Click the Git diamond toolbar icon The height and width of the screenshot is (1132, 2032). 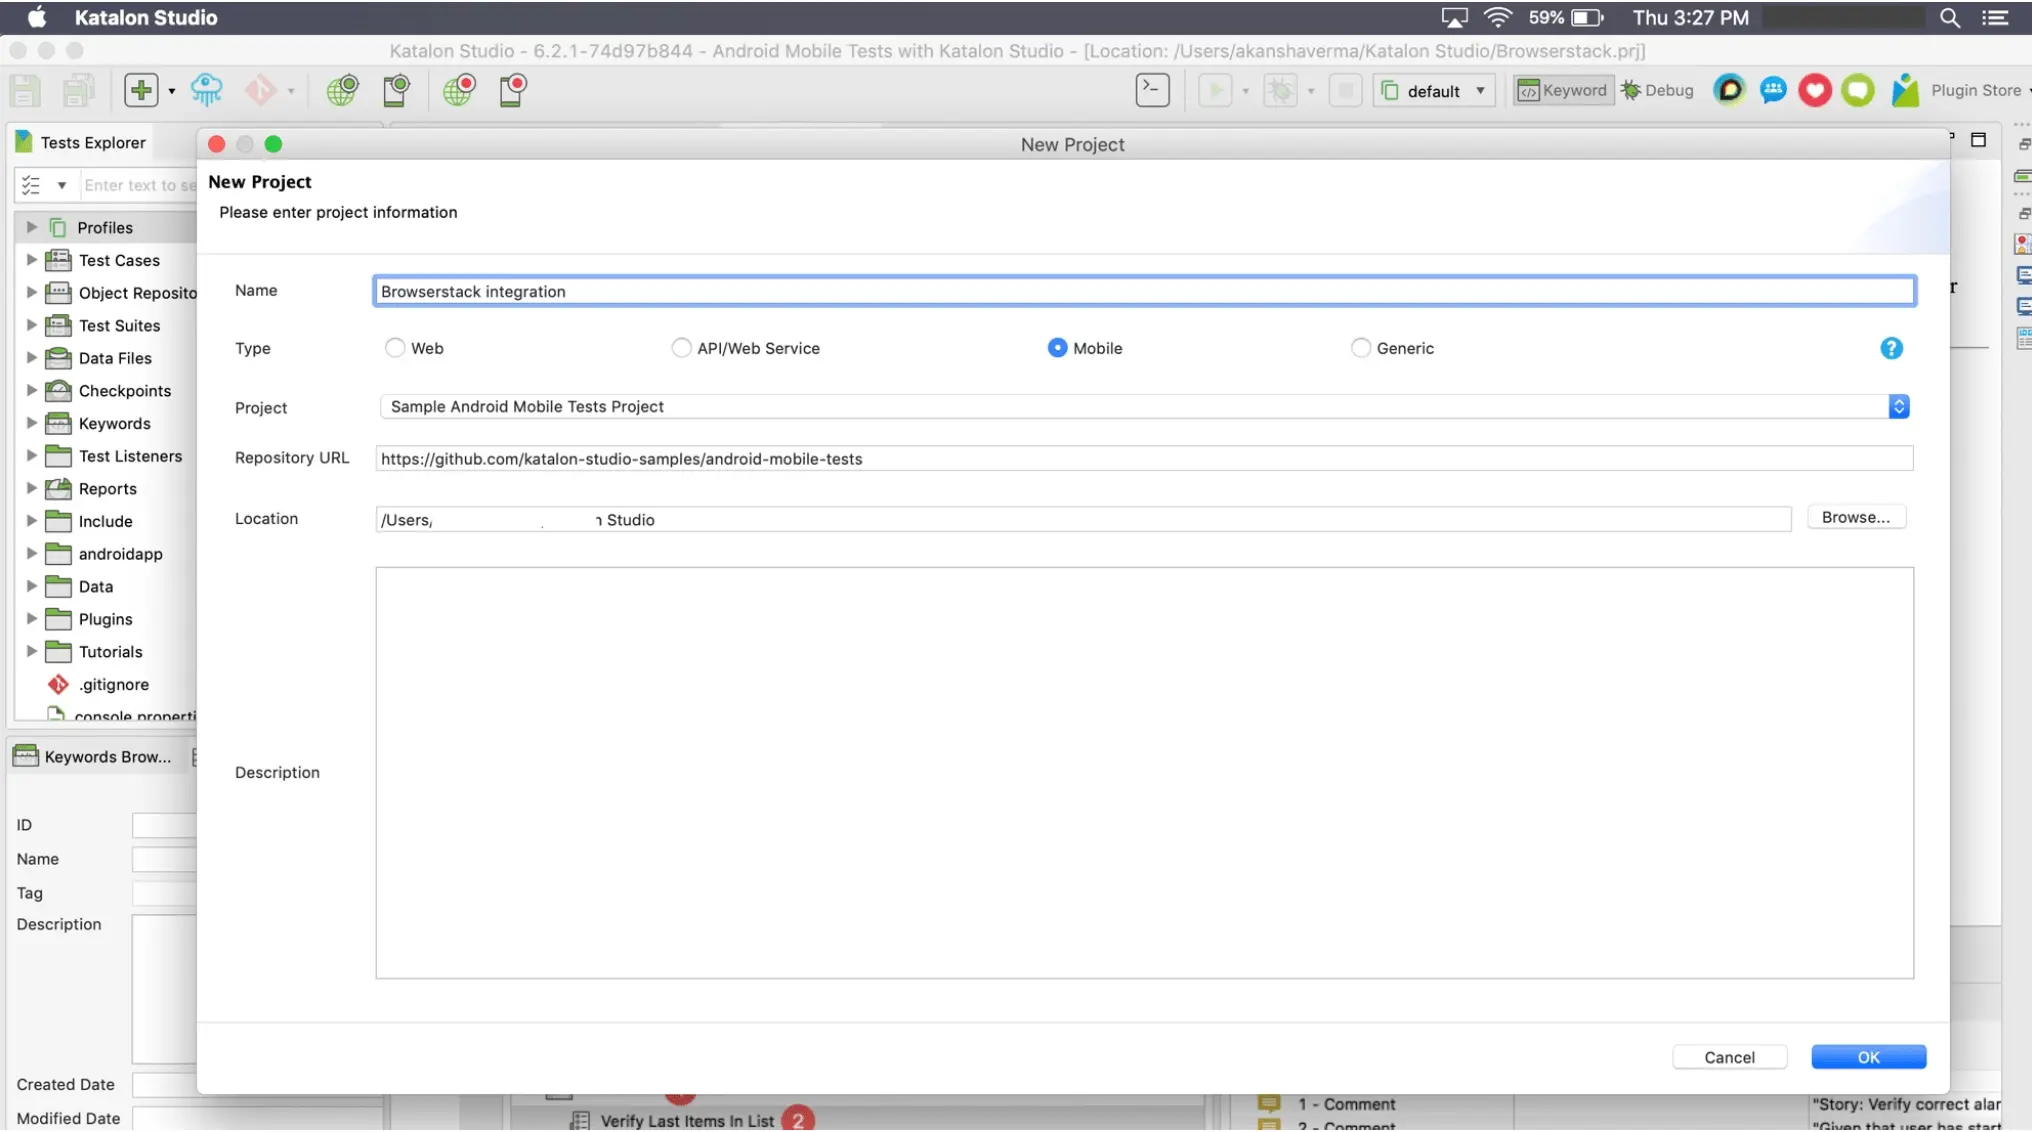[x=260, y=90]
